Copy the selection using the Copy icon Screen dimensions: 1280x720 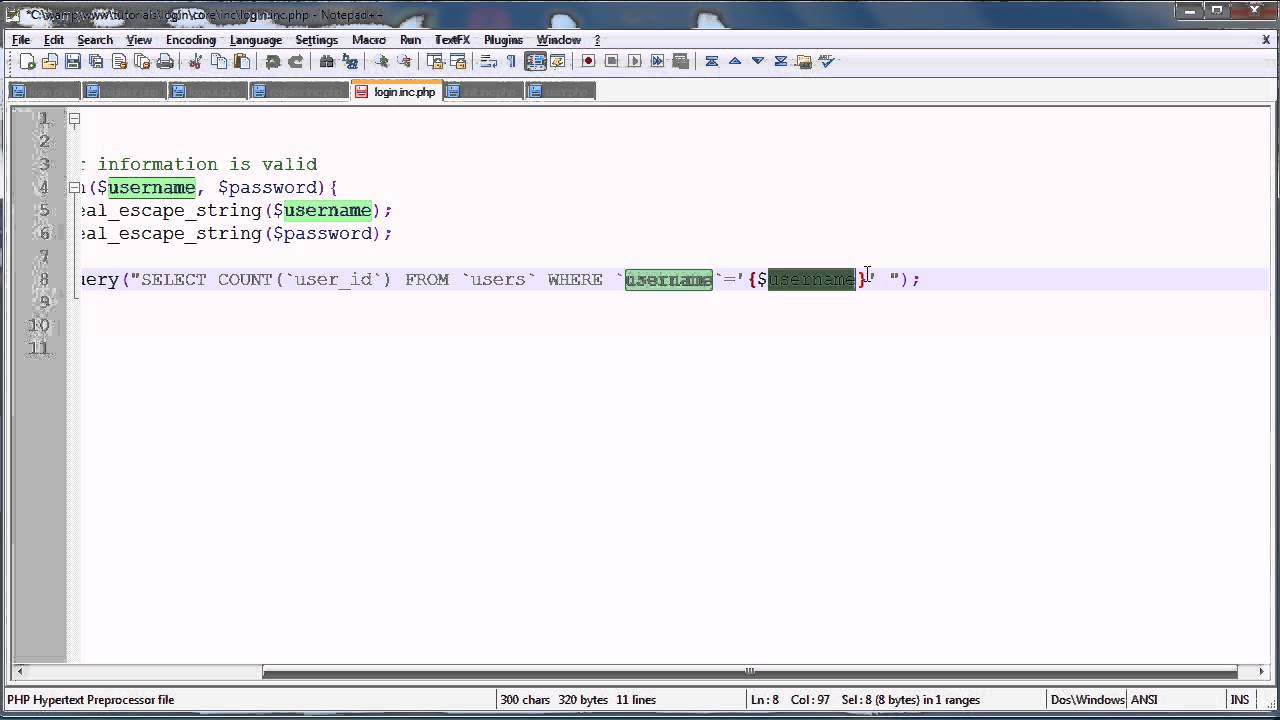[x=219, y=61]
